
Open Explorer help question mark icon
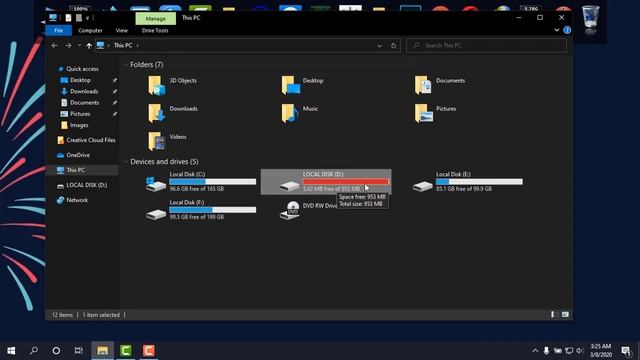coord(567,30)
